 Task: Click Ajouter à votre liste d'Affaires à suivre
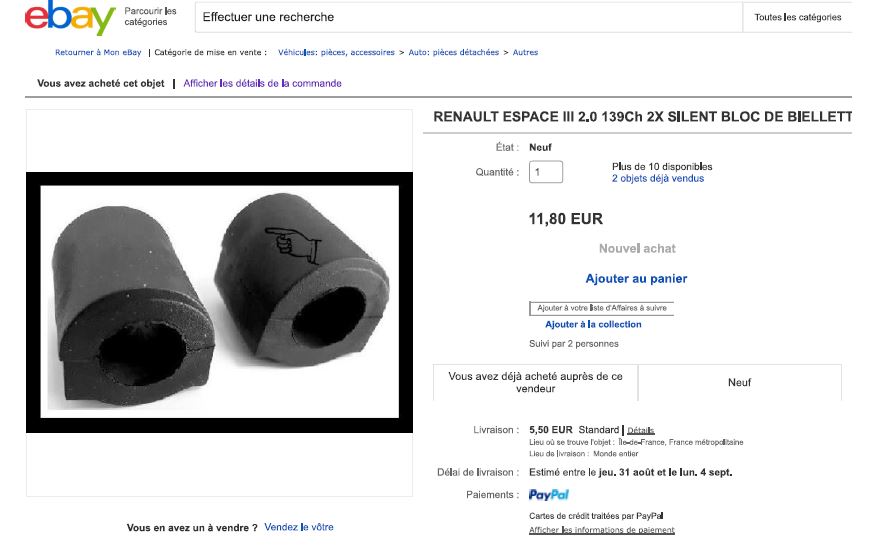(x=601, y=308)
